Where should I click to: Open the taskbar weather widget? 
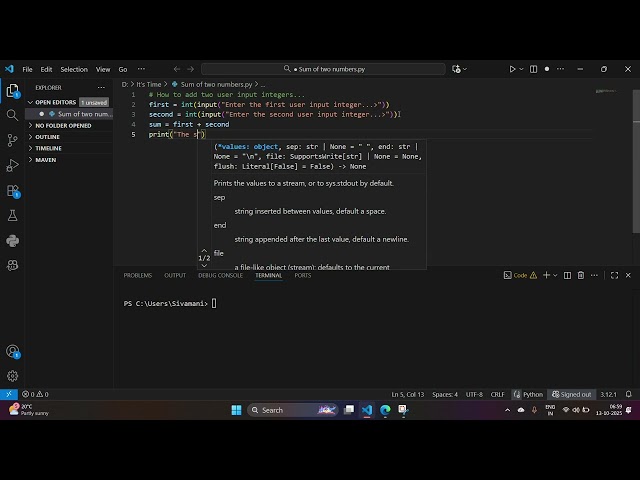point(29,410)
